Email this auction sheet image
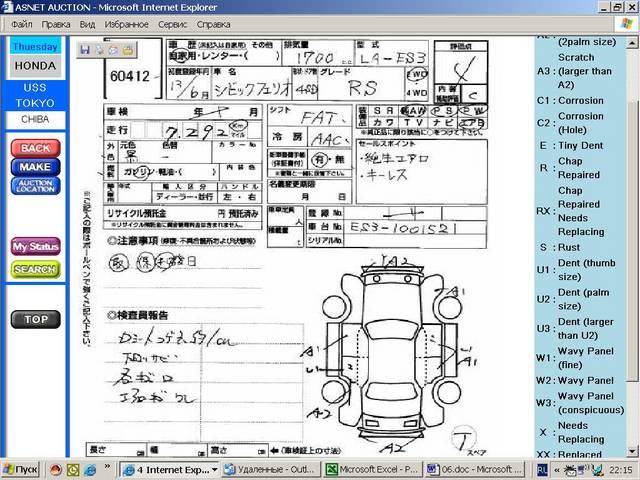Image resolution: width=640 pixels, height=480 pixels. tap(113, 50)
